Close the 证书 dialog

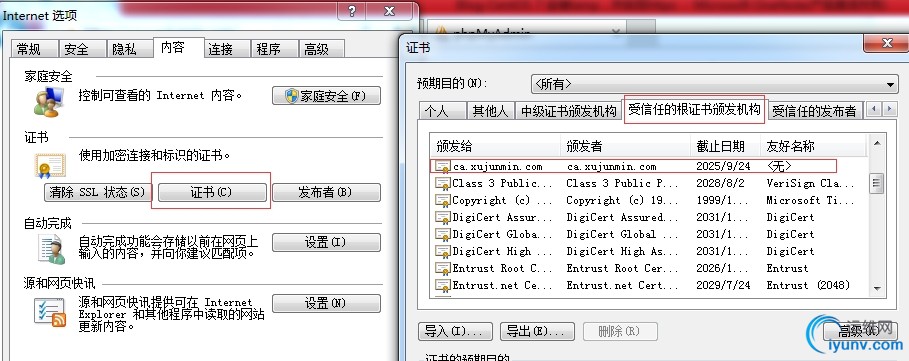click(x=886, y=43)
